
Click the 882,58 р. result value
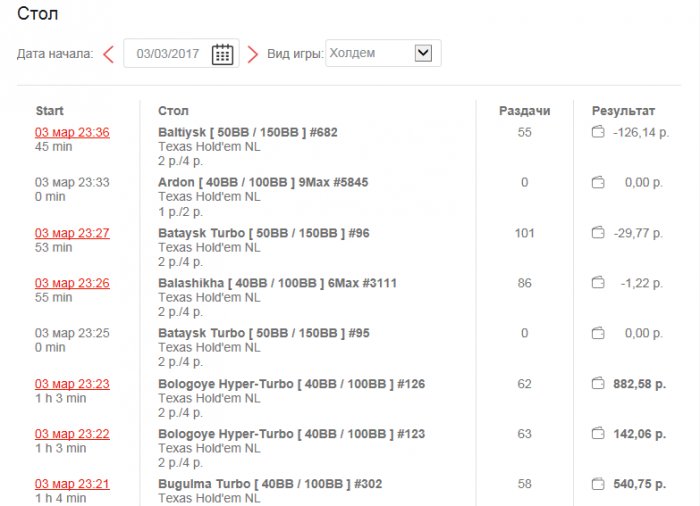click(x=640, y=384)
